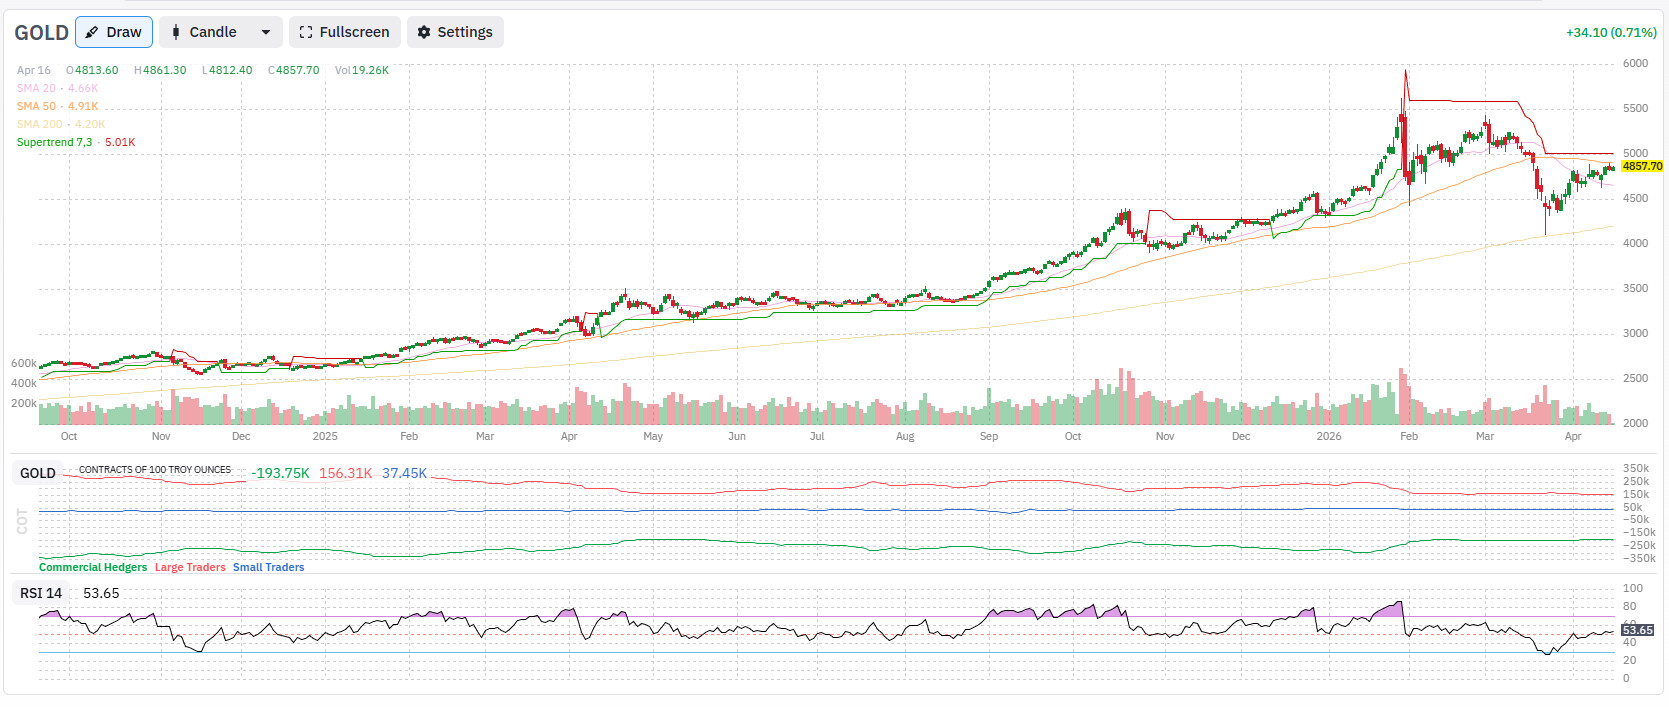Click the Supertrend 7,3 indicator legend
1669x707 pixels.
click(75, 142)
